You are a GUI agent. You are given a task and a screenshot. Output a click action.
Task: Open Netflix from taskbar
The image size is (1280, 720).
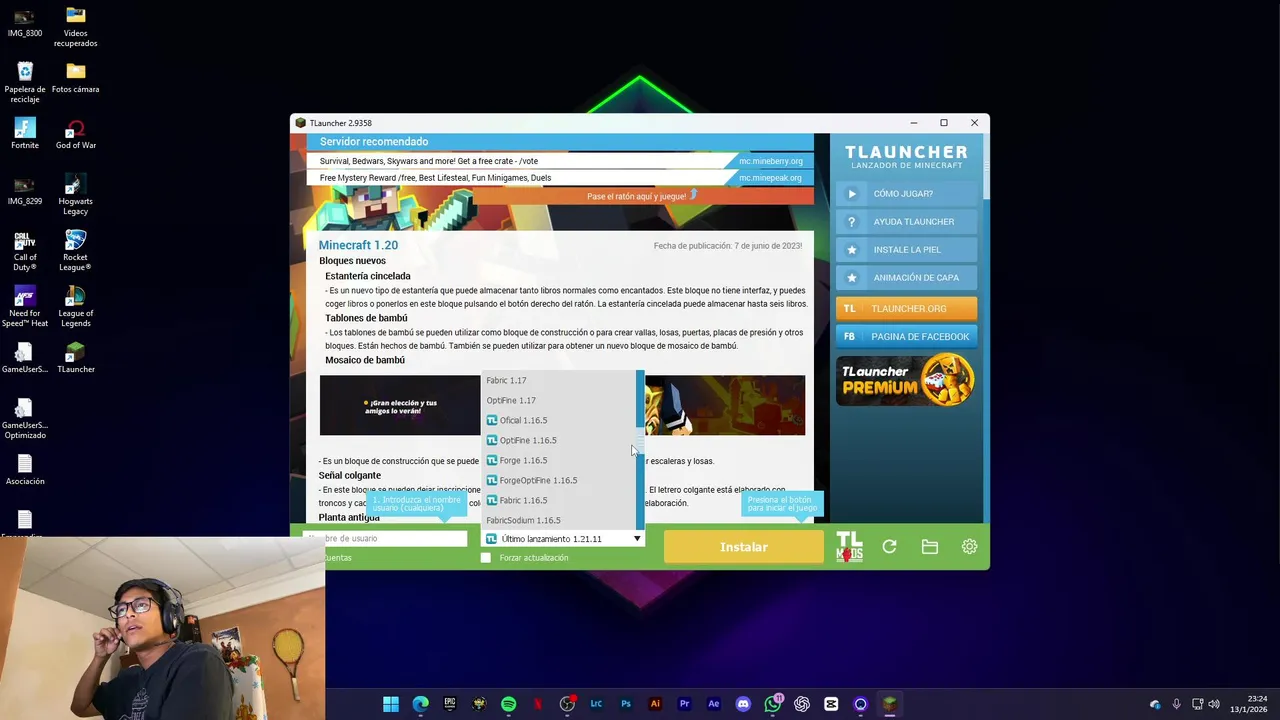pos(538,704)
